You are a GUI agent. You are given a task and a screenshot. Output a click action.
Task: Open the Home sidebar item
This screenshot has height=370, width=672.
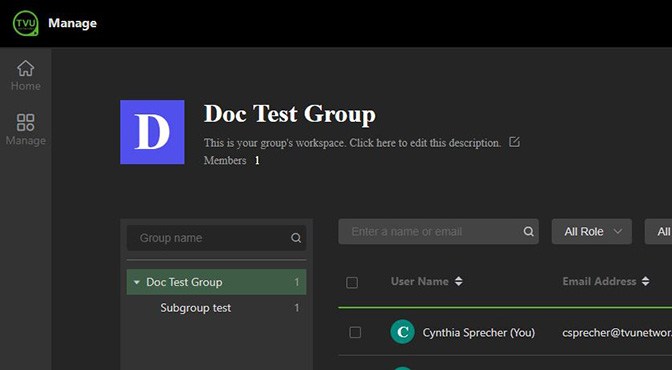coord(26,75)
